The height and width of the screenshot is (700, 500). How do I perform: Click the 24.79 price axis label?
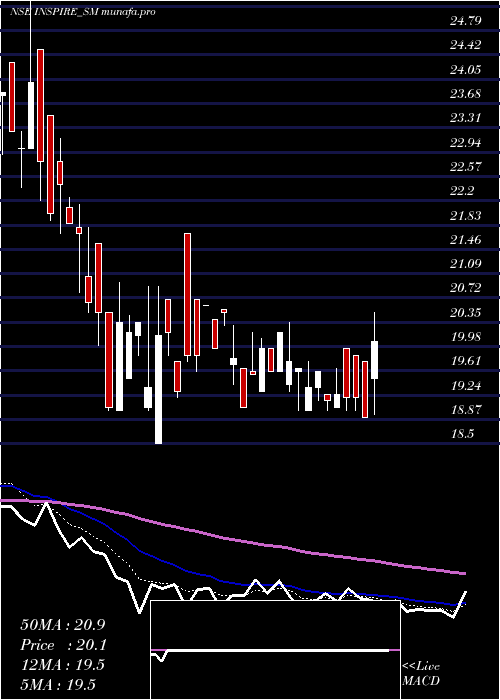pos(466,21)
